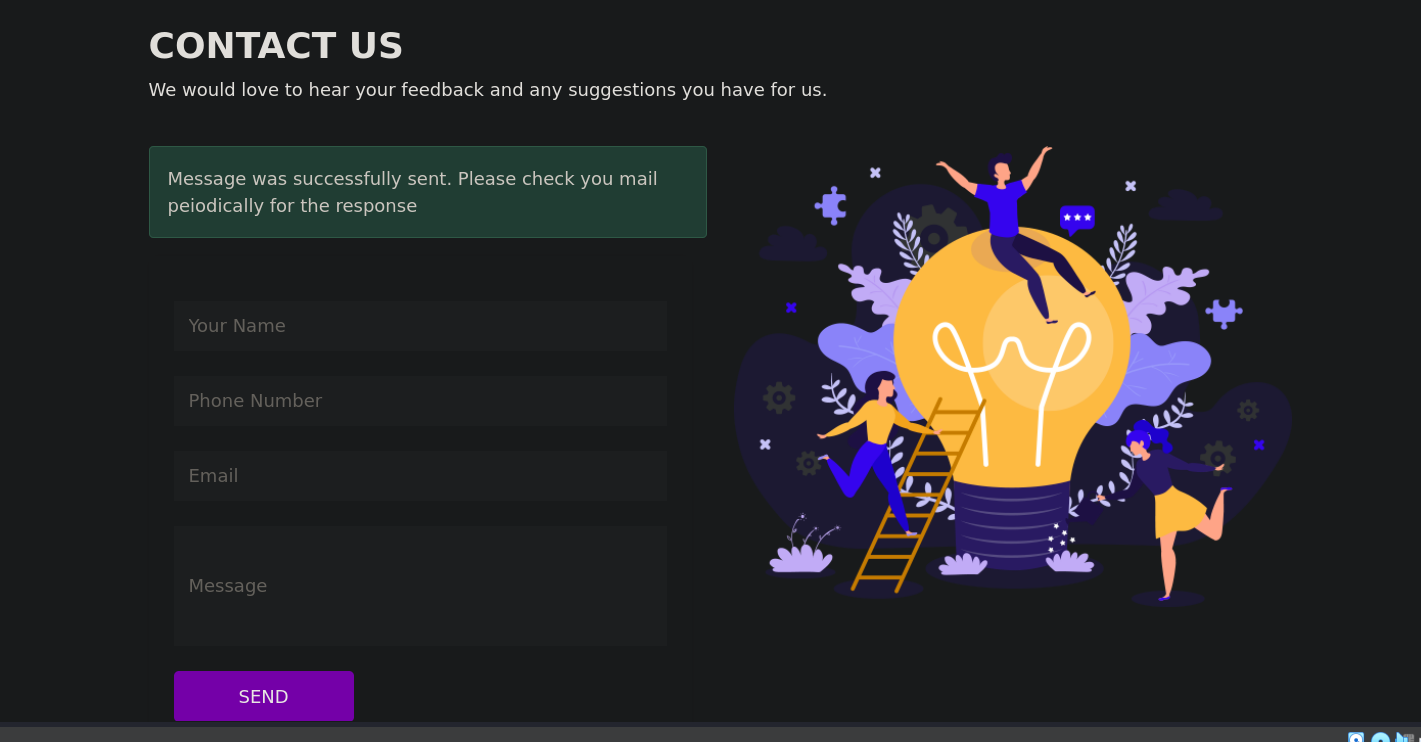Click the hard disk icon in status bar

click(x=1356, y=739)
